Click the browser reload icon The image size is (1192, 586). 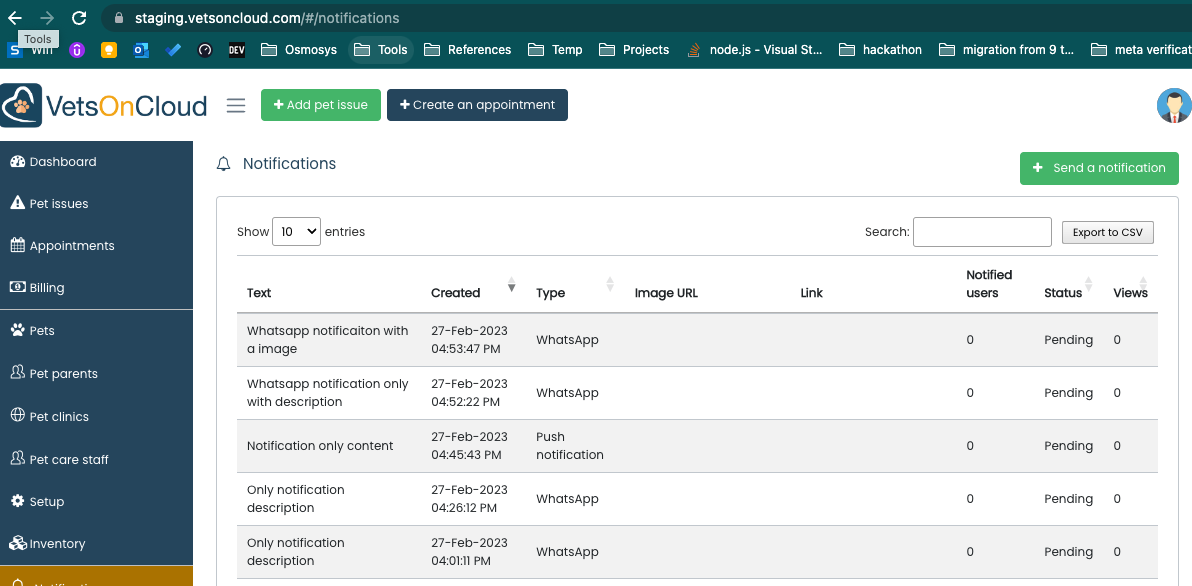(x=79, y=18)
